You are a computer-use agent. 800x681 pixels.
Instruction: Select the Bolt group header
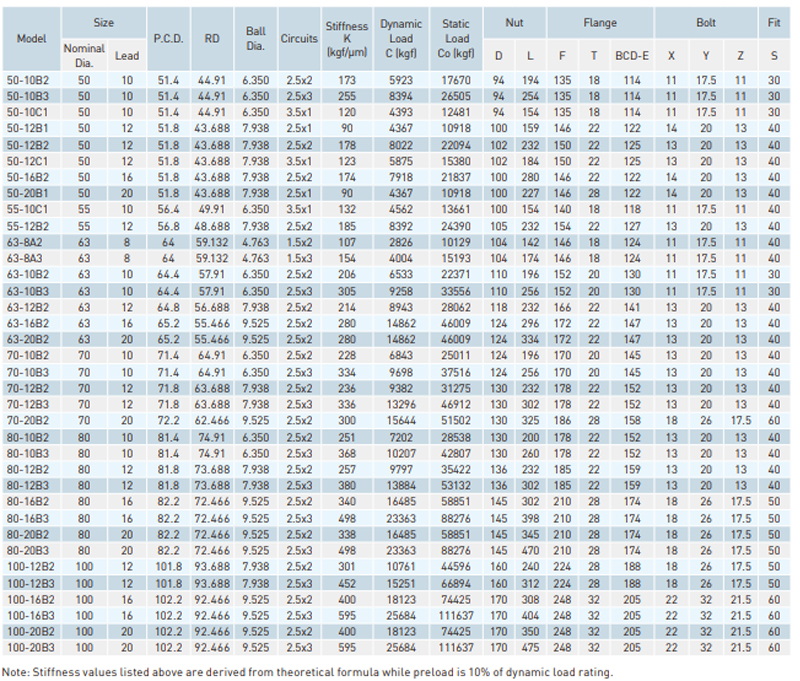[x=706, y=22]
